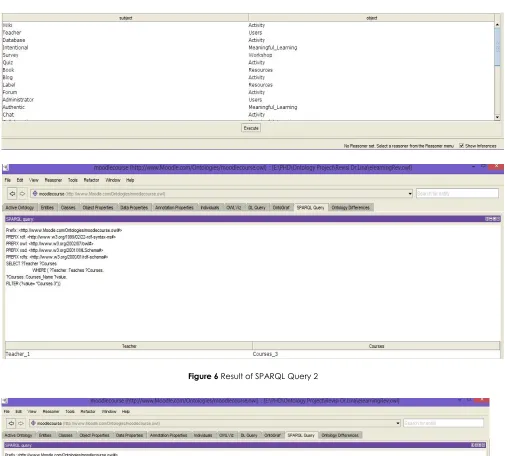Switch to Entities tab in middle window
The width and height of the screenshot is (505, 456).
click(47, 208)
